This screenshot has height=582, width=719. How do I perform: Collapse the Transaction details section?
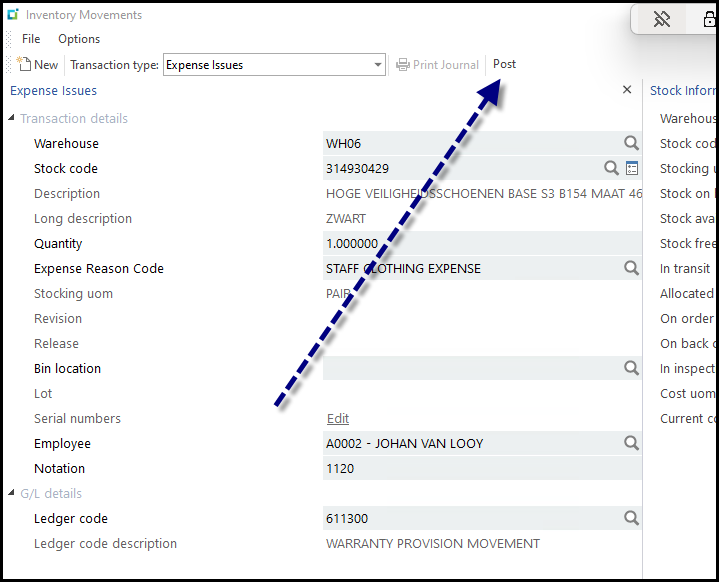pyautogui.click(x=12, y=118)
